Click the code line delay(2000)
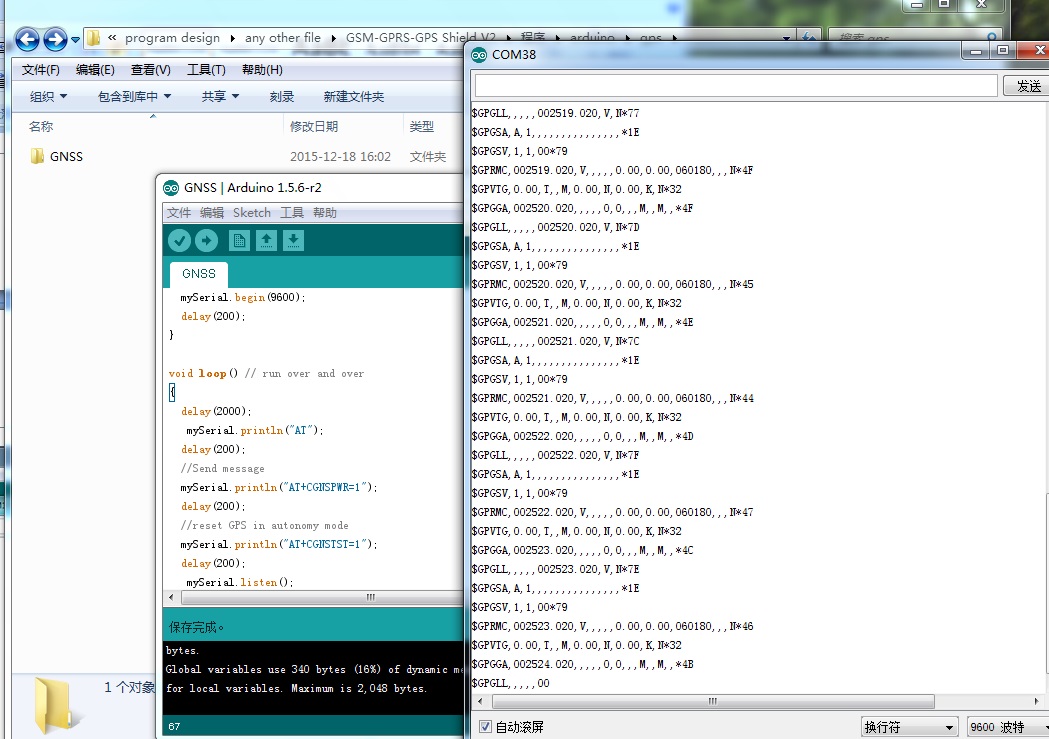The width and height of the screenshot is (1049, 739). (x=216, y=411)
